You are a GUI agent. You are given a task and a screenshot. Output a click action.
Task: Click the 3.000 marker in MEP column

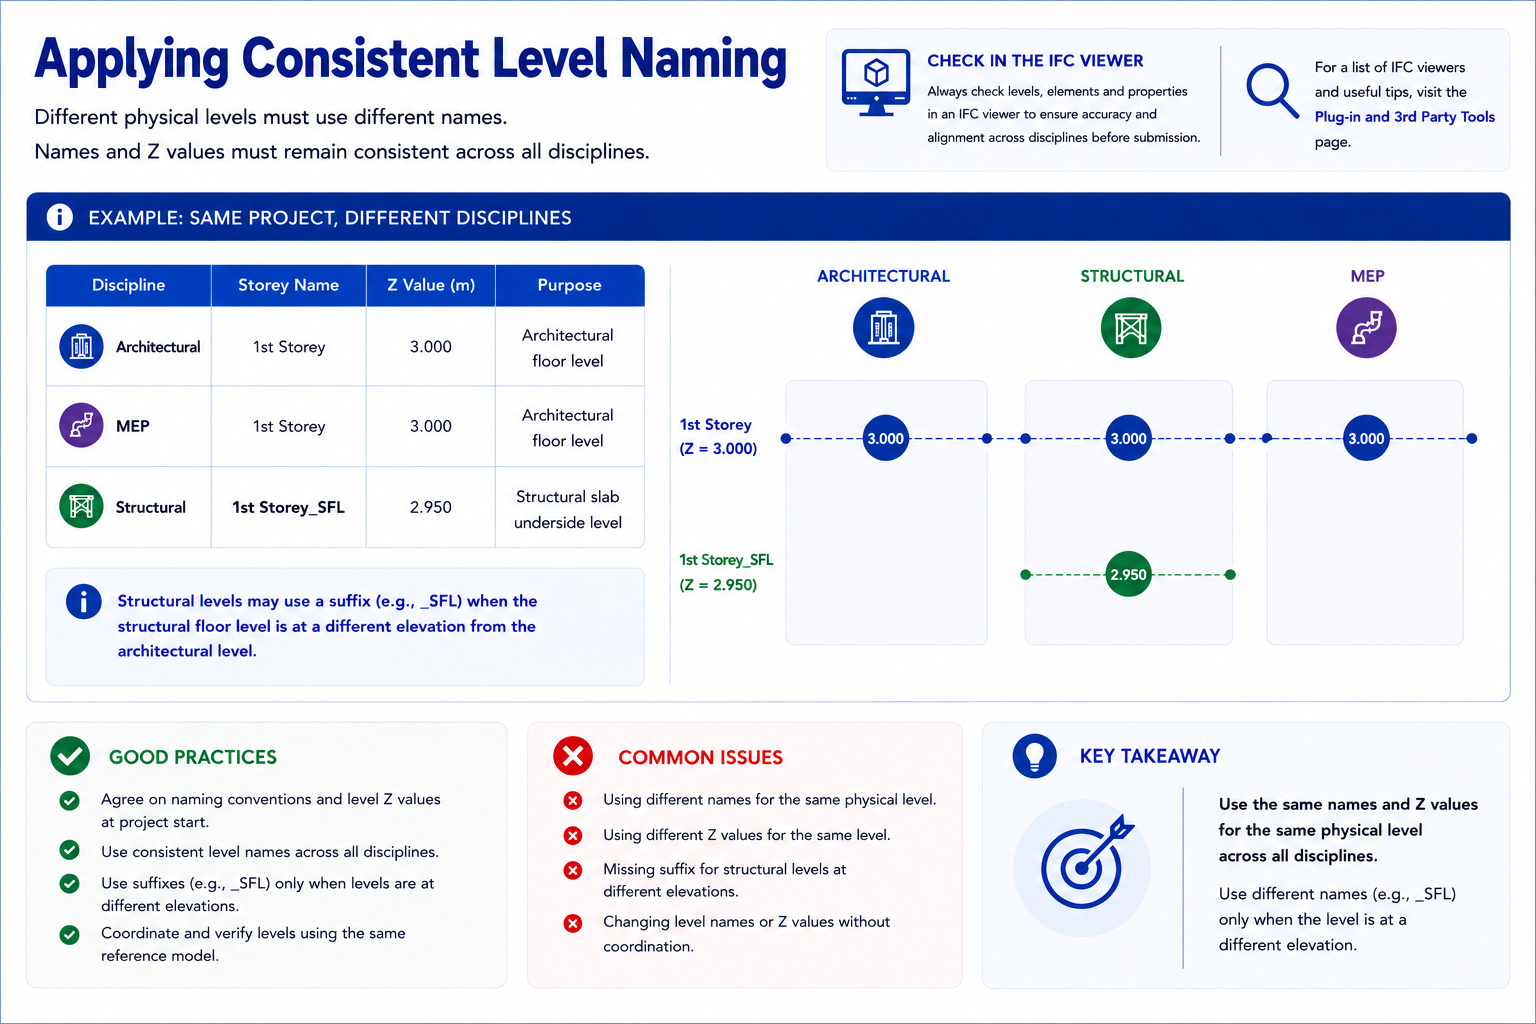point(1366,438)
